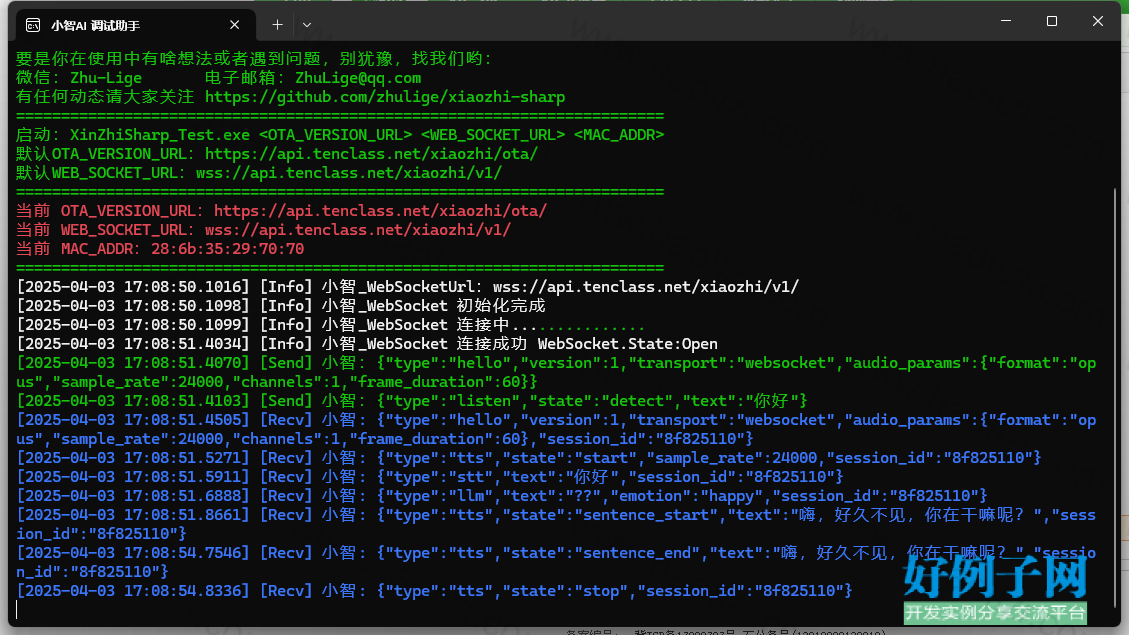Screen dimensions: 1129x635
Task: Click the [Recv] tts start line
Action: 529,457
